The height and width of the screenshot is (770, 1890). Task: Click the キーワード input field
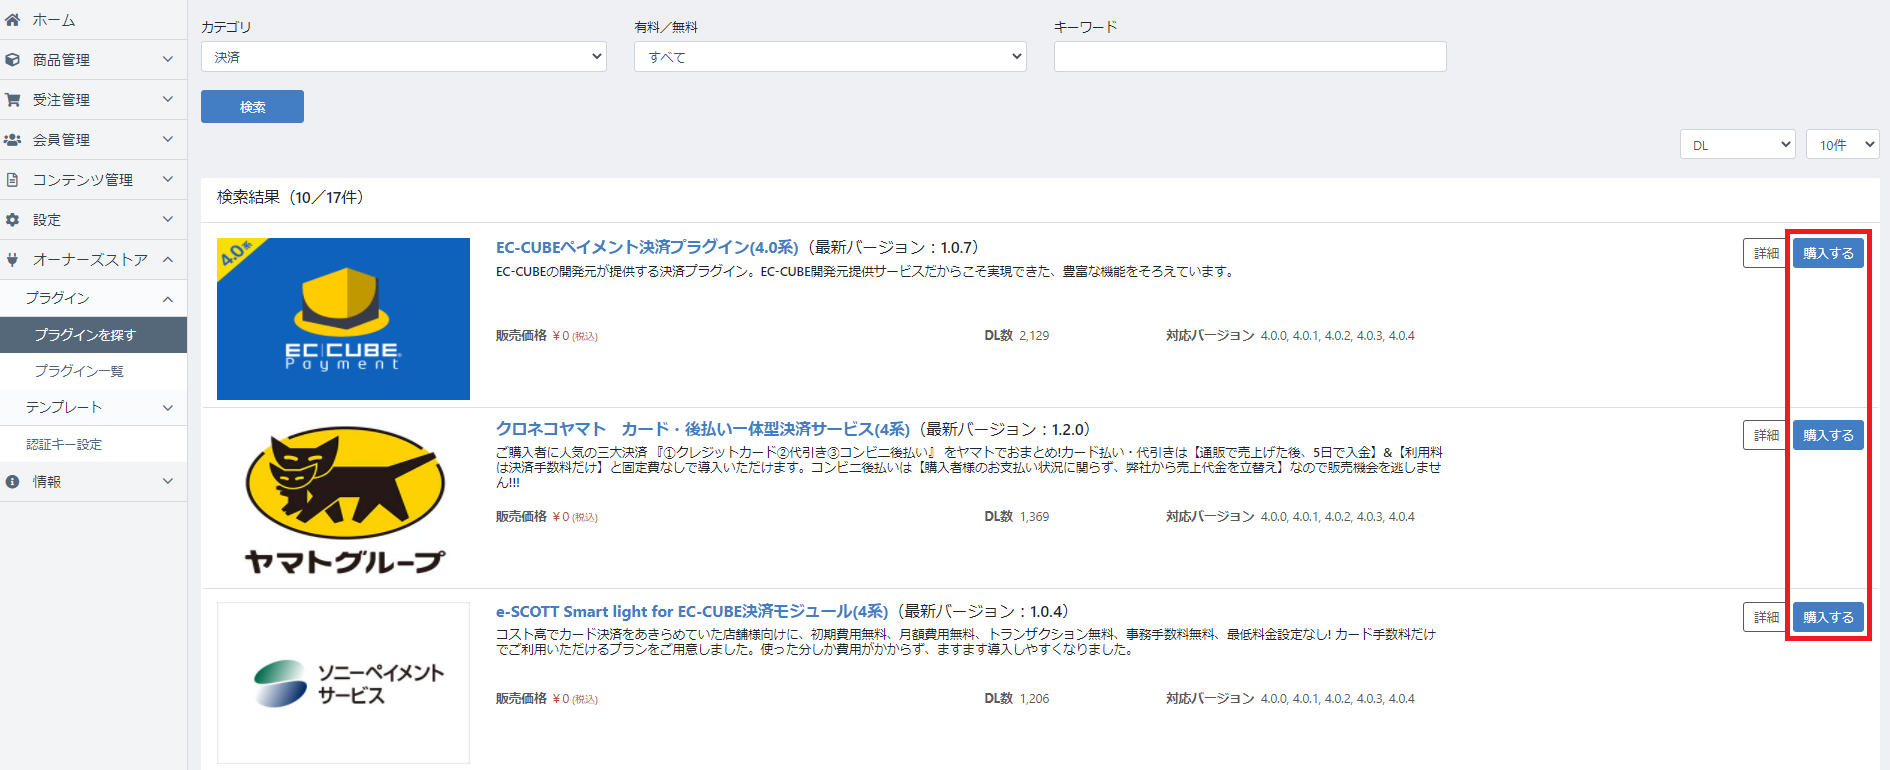point(1250,57)
